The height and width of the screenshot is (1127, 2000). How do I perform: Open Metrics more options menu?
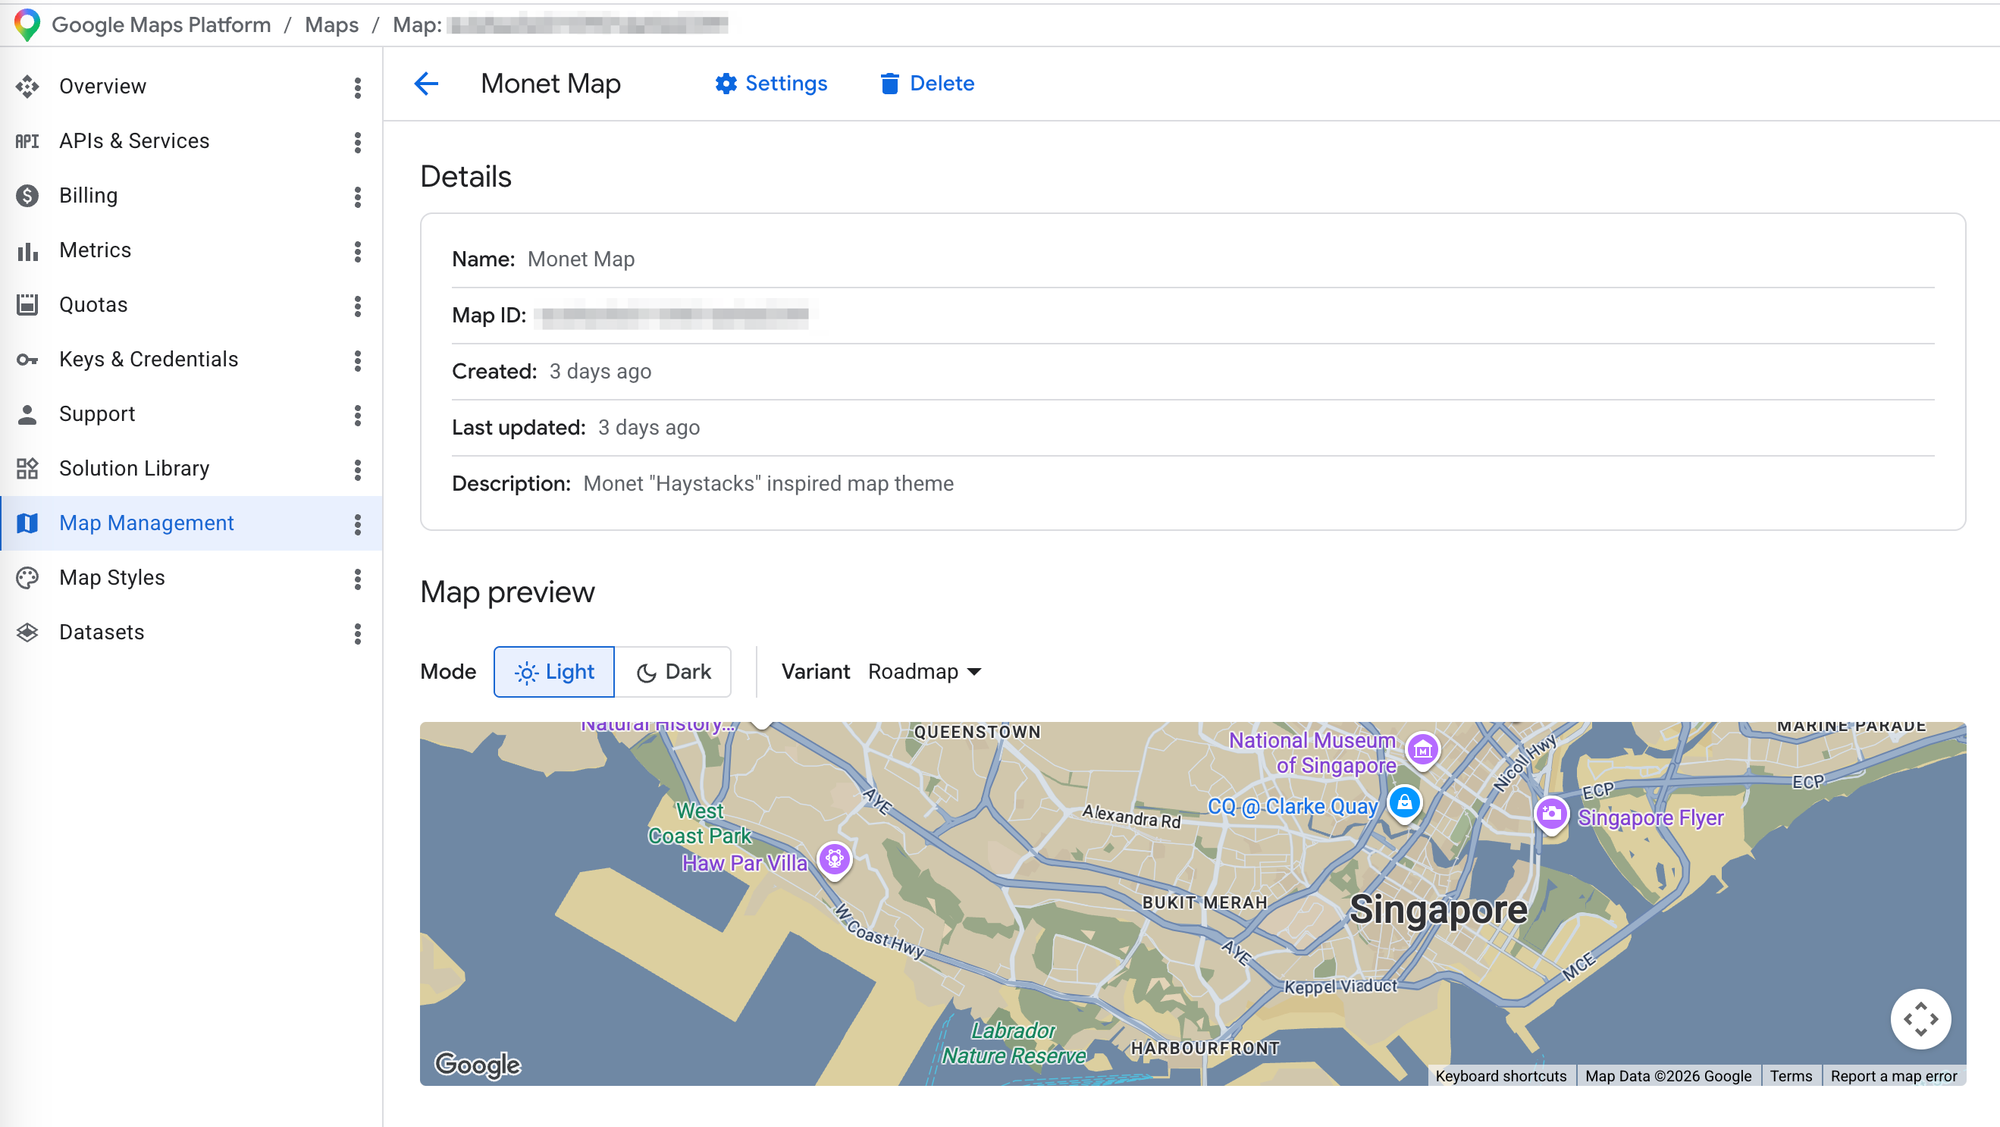pyautogui.click(x=357, y=251)
